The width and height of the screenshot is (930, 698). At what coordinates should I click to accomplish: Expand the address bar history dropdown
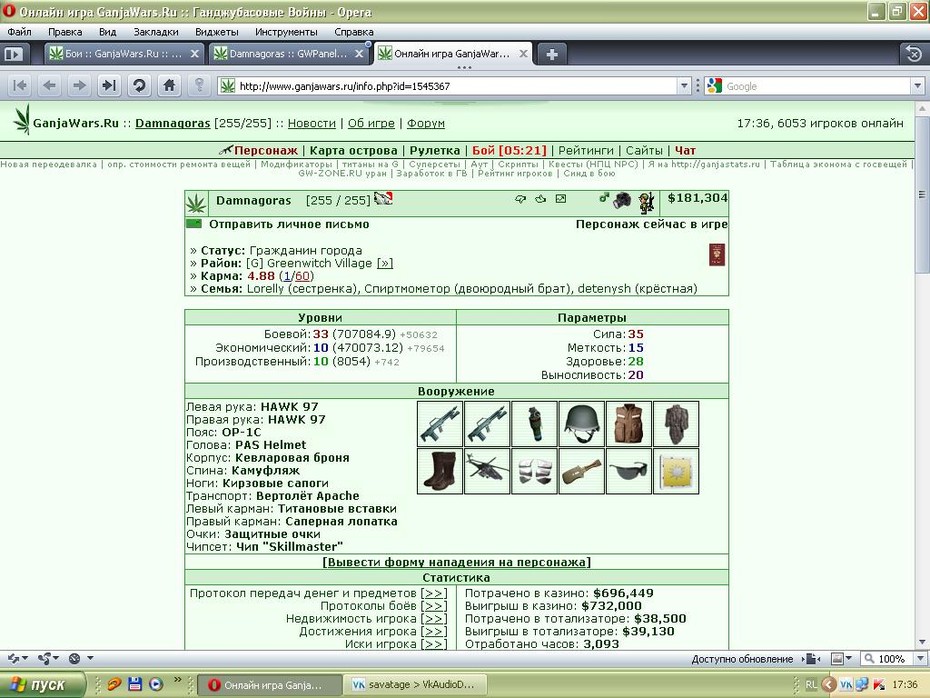pos(684,86)
